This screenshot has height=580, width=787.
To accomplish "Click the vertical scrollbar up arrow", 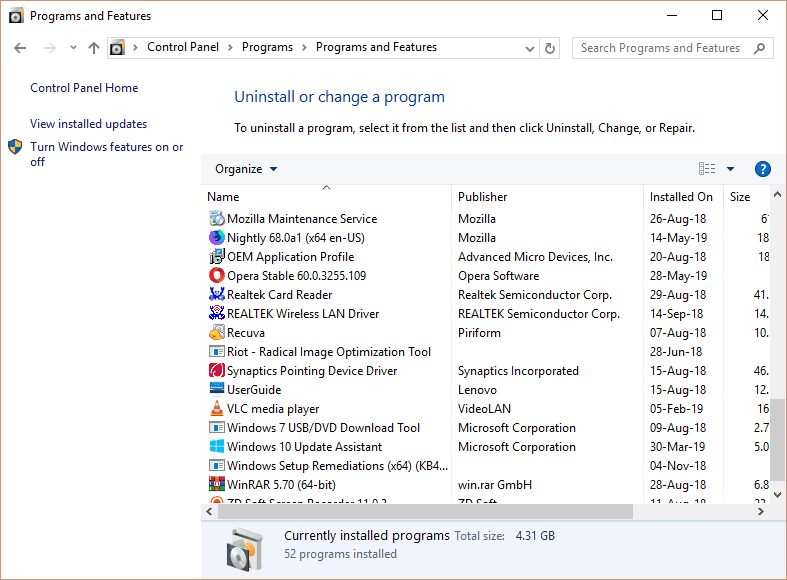I will pyautogui.click(x=777, y=194).
